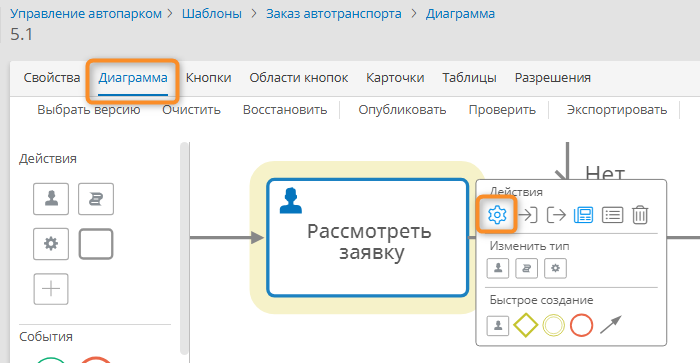Quick-create a yellow intermediate event circle
This screenshot has height=363, width=700.
554,325
